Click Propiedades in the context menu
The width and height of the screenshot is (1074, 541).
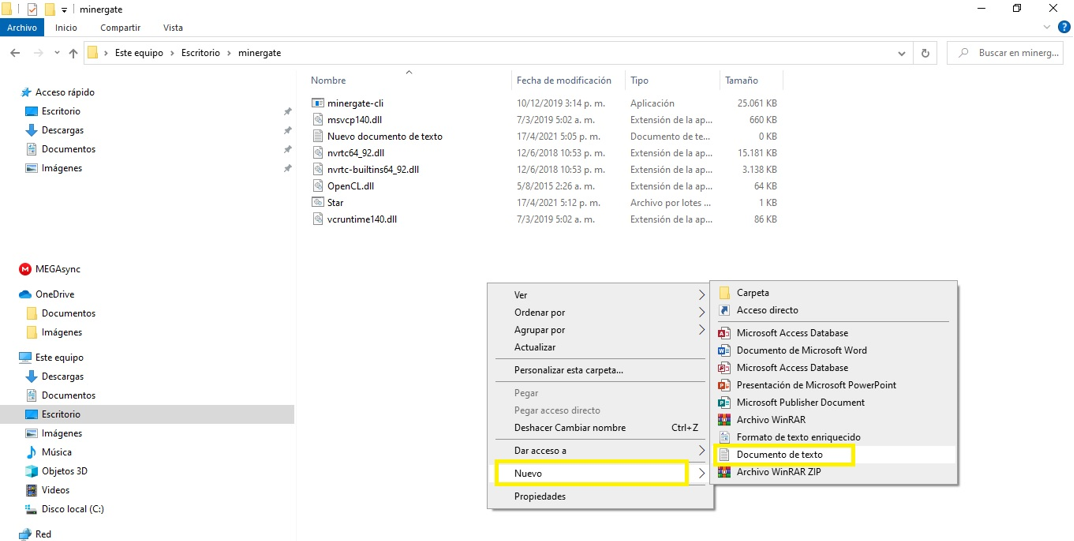[540, 496]
